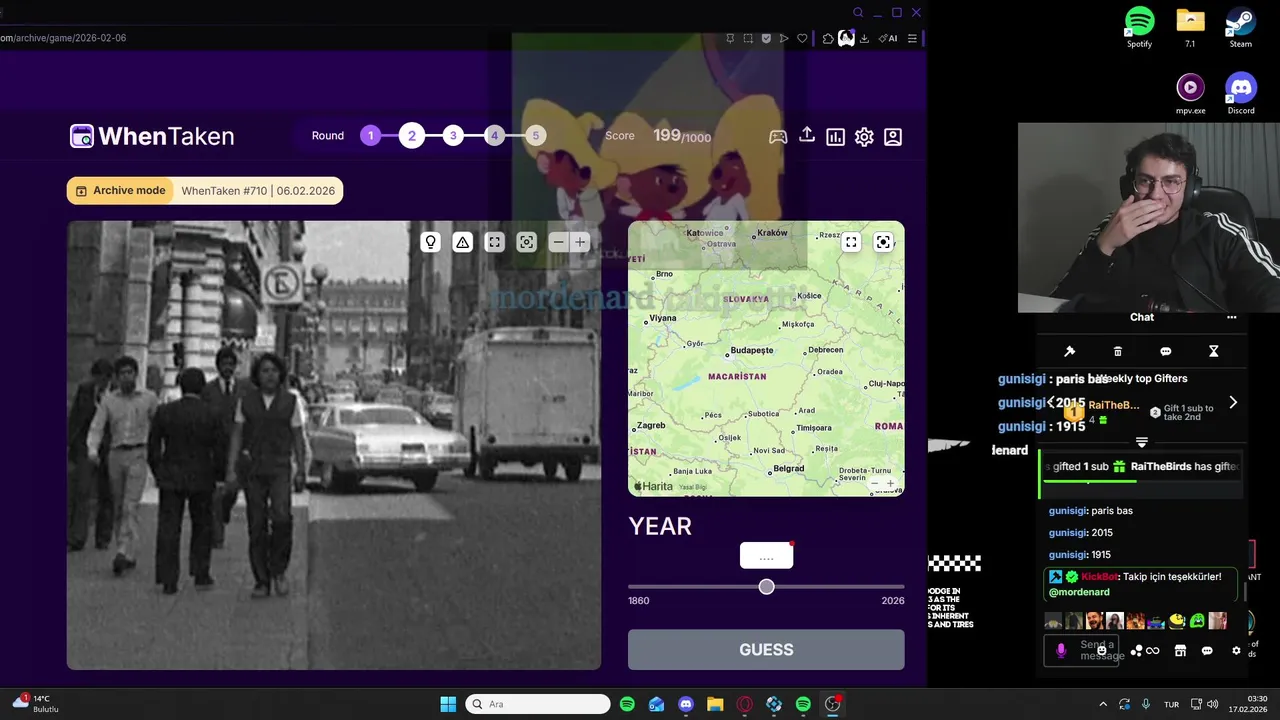Click the WhenTaken #710 date label

[x=258, y=191]
